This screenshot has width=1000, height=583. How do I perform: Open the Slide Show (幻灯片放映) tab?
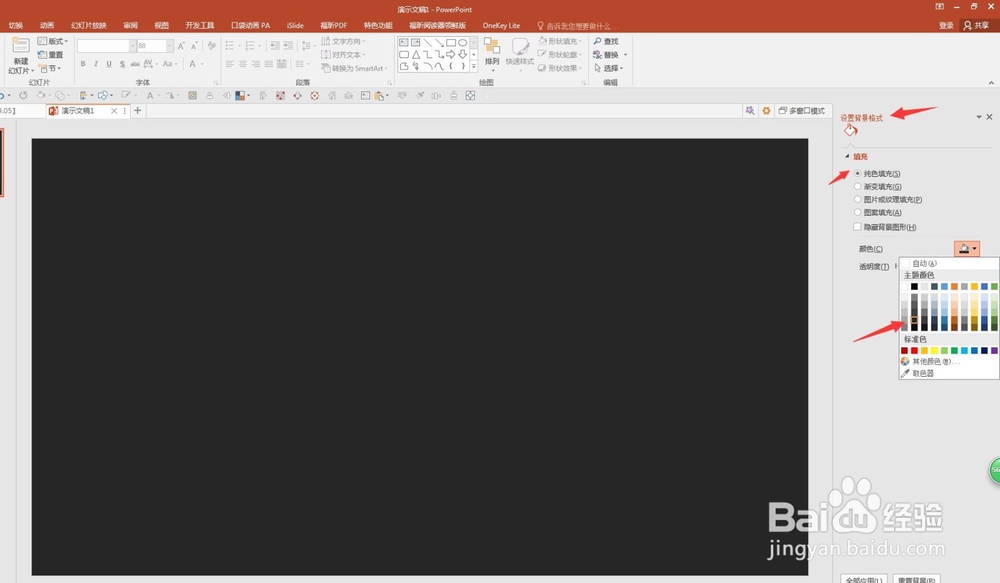(89, 26)
